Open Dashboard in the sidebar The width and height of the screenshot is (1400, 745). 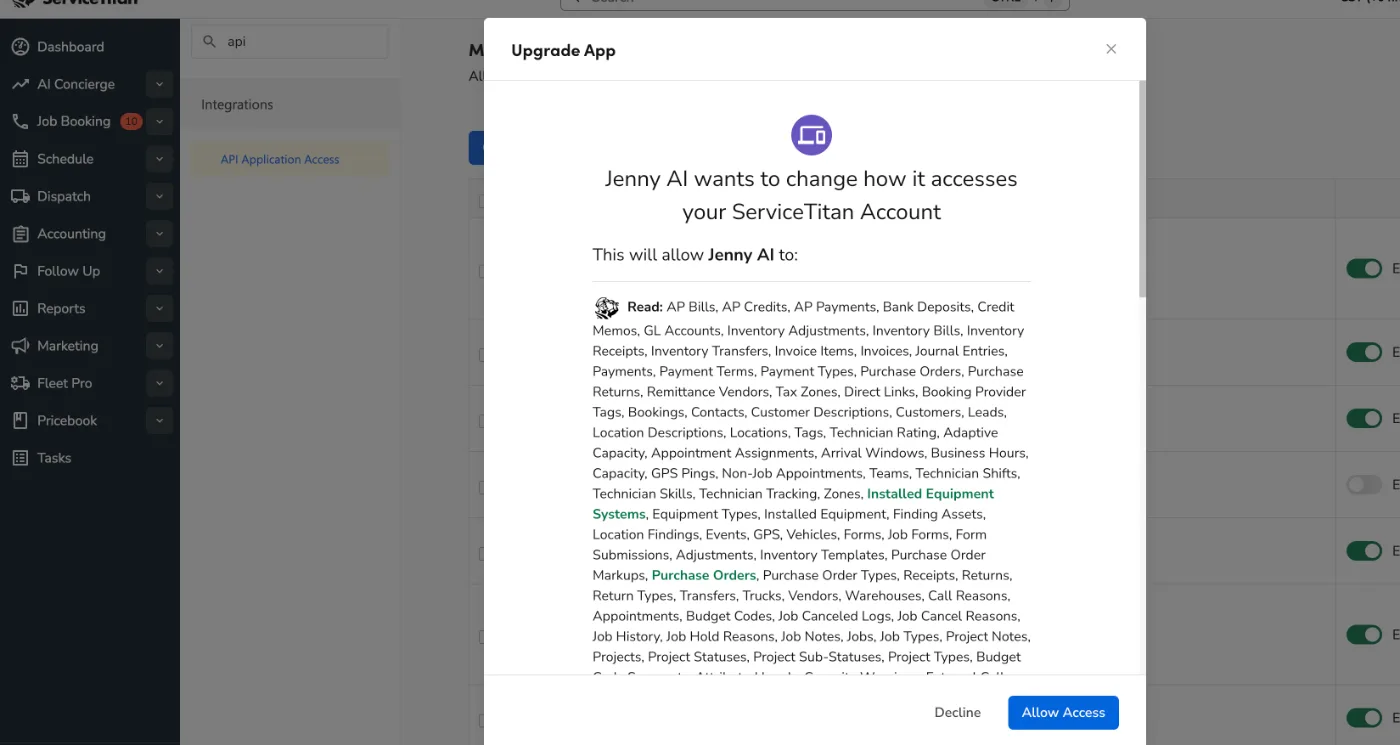(70, 47)
